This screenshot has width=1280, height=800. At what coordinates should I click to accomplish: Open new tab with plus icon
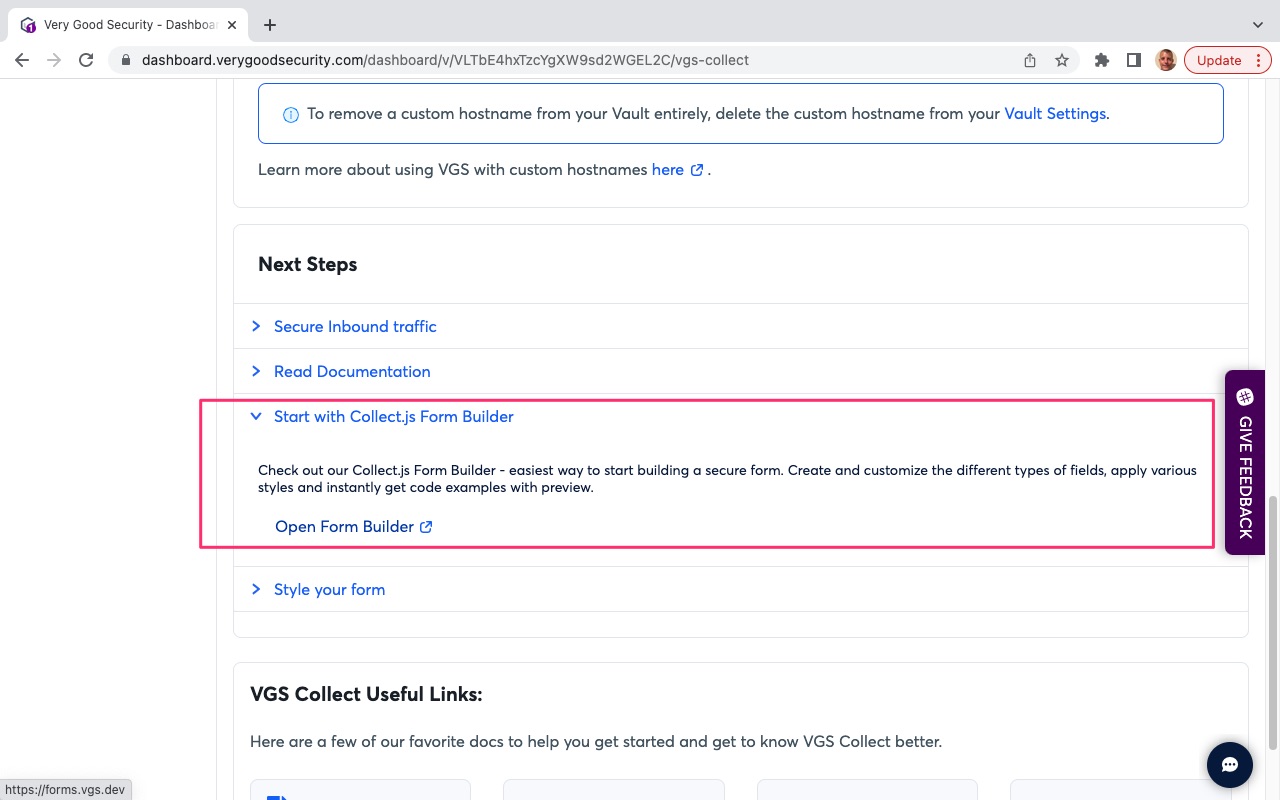(270, 25)
